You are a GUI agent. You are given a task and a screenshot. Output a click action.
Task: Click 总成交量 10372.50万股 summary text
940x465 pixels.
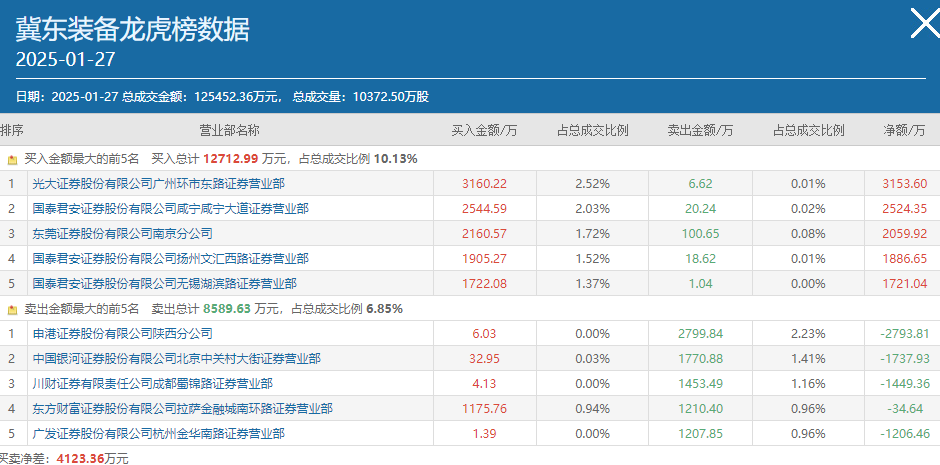click(x=361, y=97)
